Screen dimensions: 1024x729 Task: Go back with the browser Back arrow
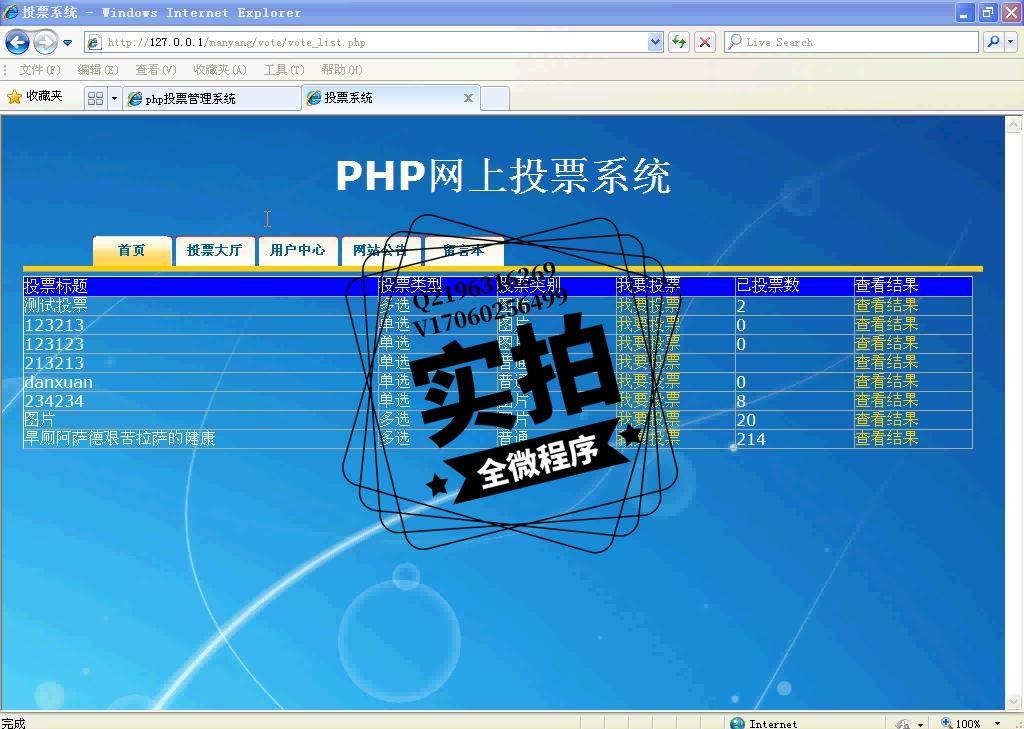17,43
